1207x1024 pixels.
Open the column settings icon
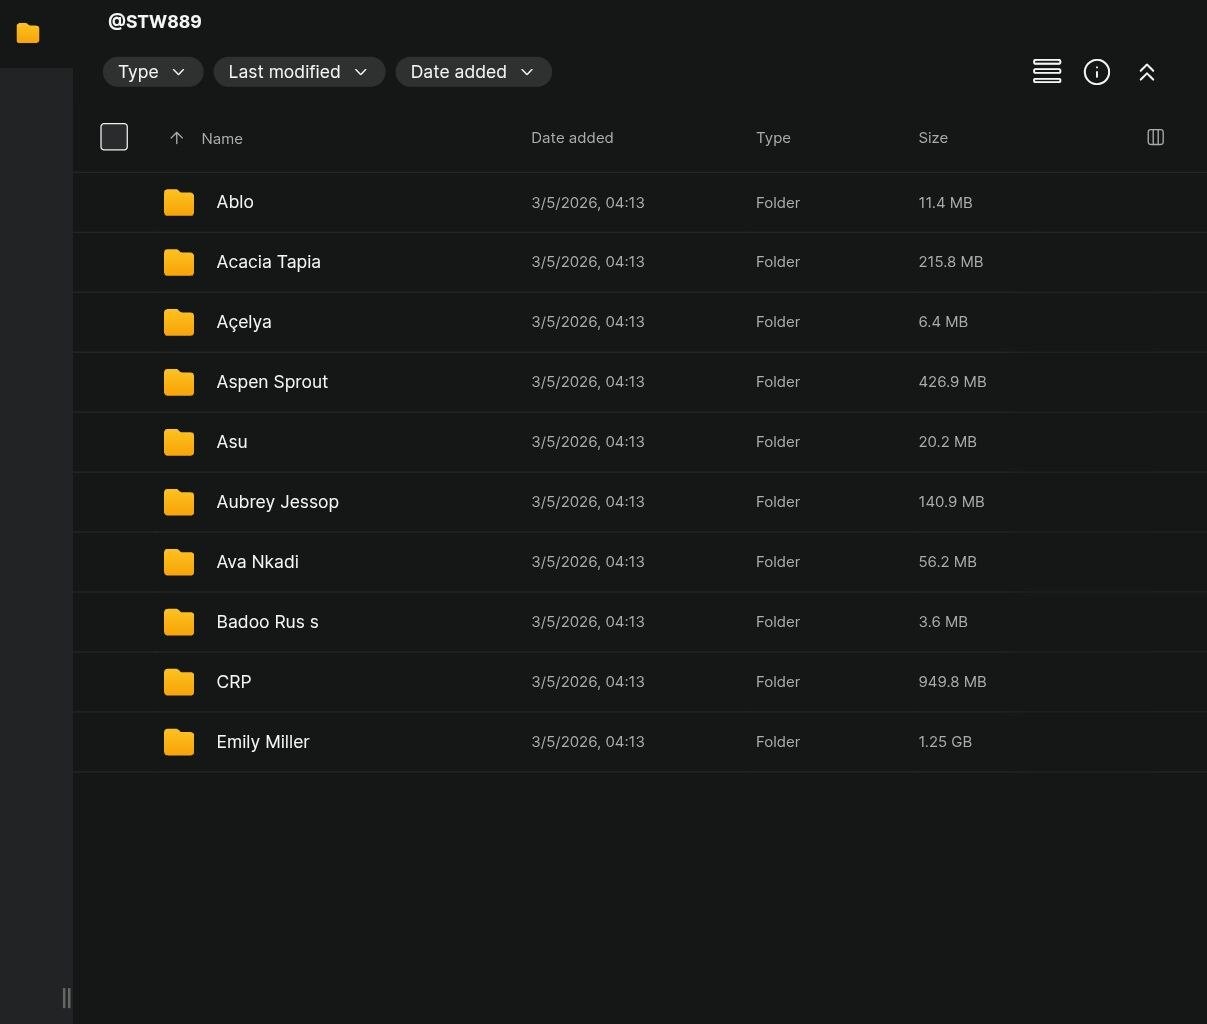pyautogui.click(x=1155, y=137)
